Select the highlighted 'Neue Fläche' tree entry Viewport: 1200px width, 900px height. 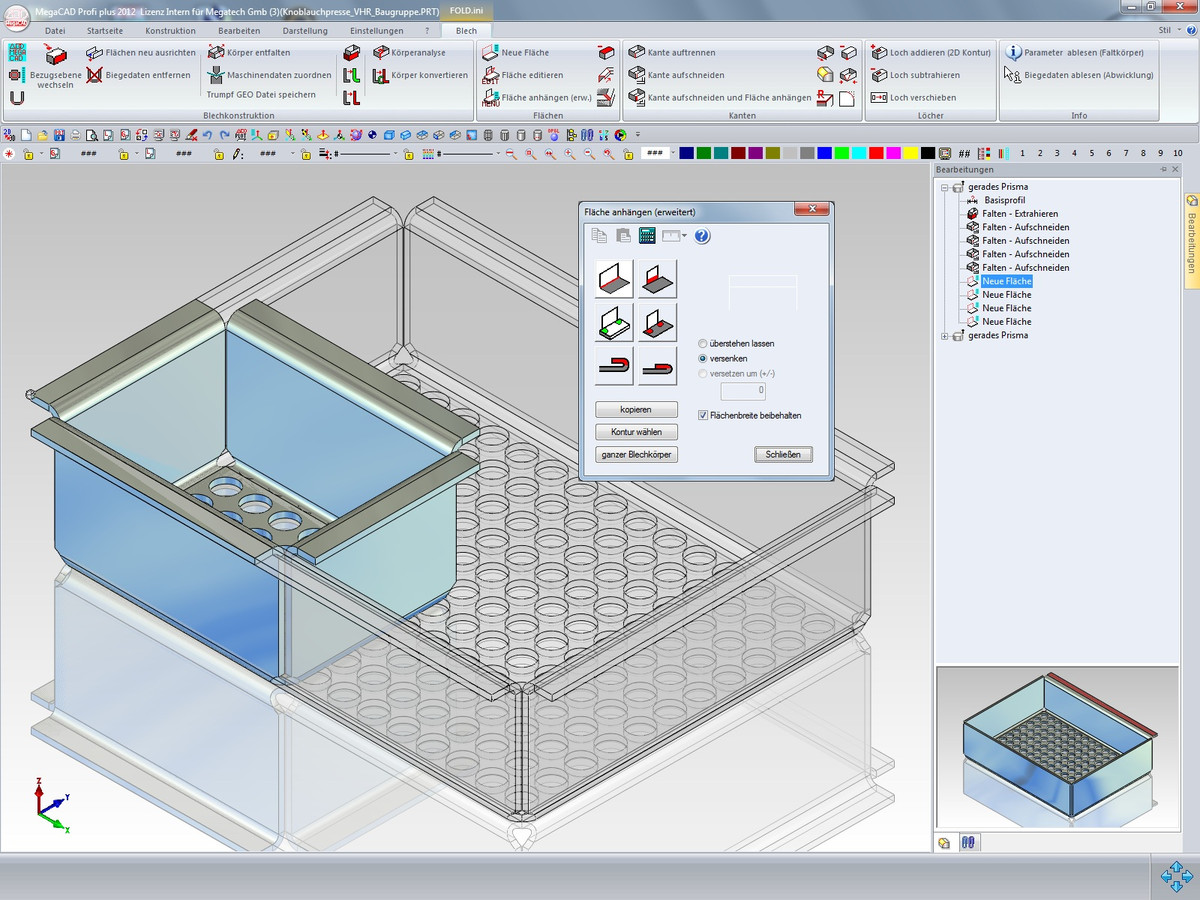click(1007, 281)
